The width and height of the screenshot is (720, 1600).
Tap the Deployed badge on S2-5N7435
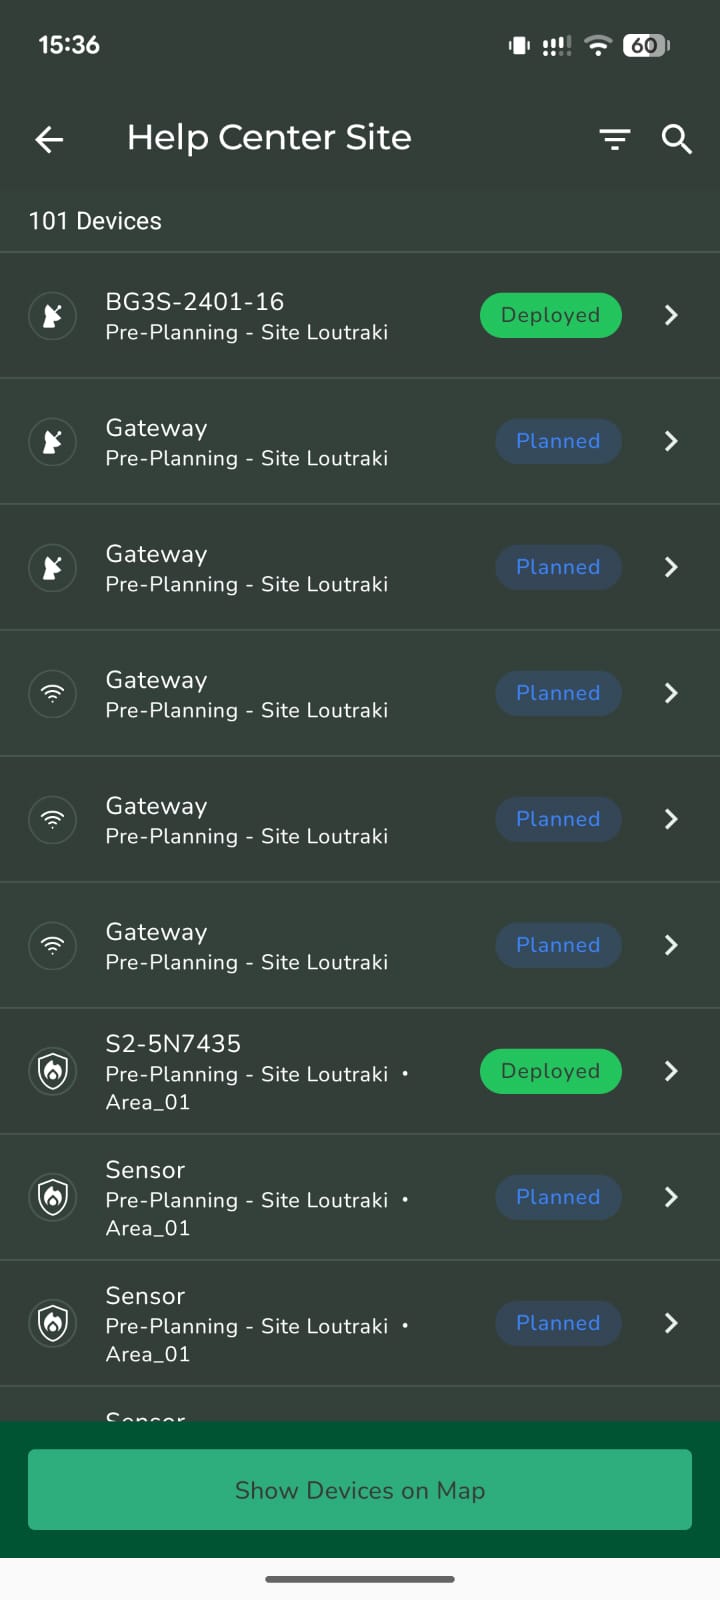[551, 1071]
